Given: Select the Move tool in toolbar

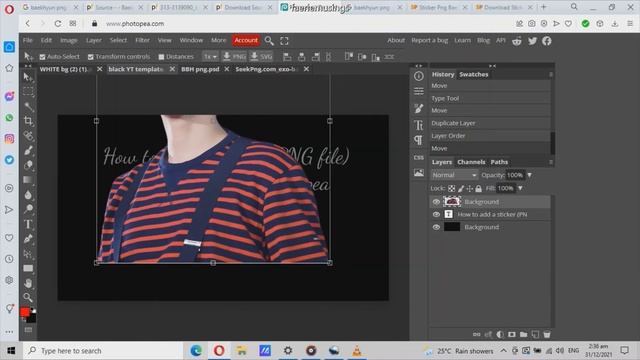Looking at the screenshot, I should click(x=28, y=77).
